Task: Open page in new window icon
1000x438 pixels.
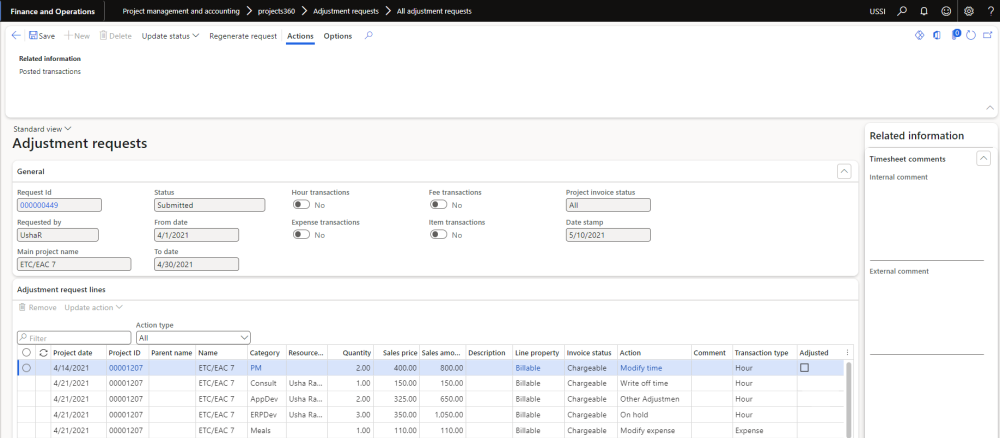Action: tap(989, 36)
